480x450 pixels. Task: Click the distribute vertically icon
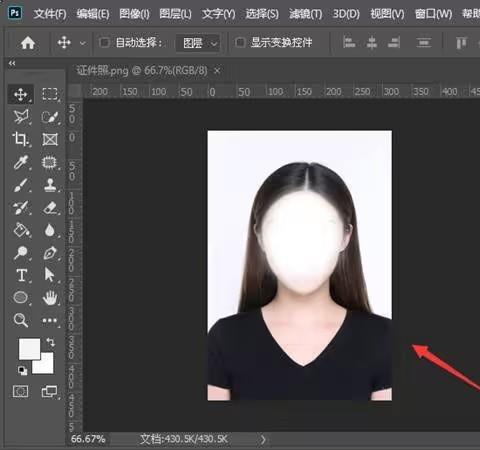point(424,43)
